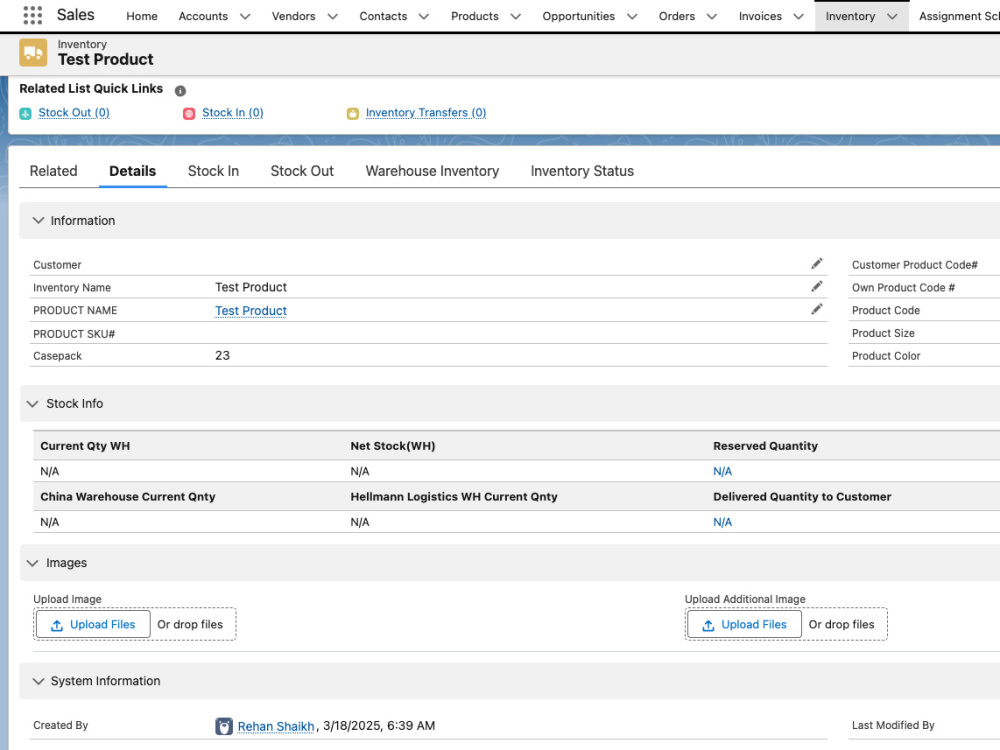Click the drop files area under Upload Image
This screenshot has width=1000, height=750.
pos(190,624)
